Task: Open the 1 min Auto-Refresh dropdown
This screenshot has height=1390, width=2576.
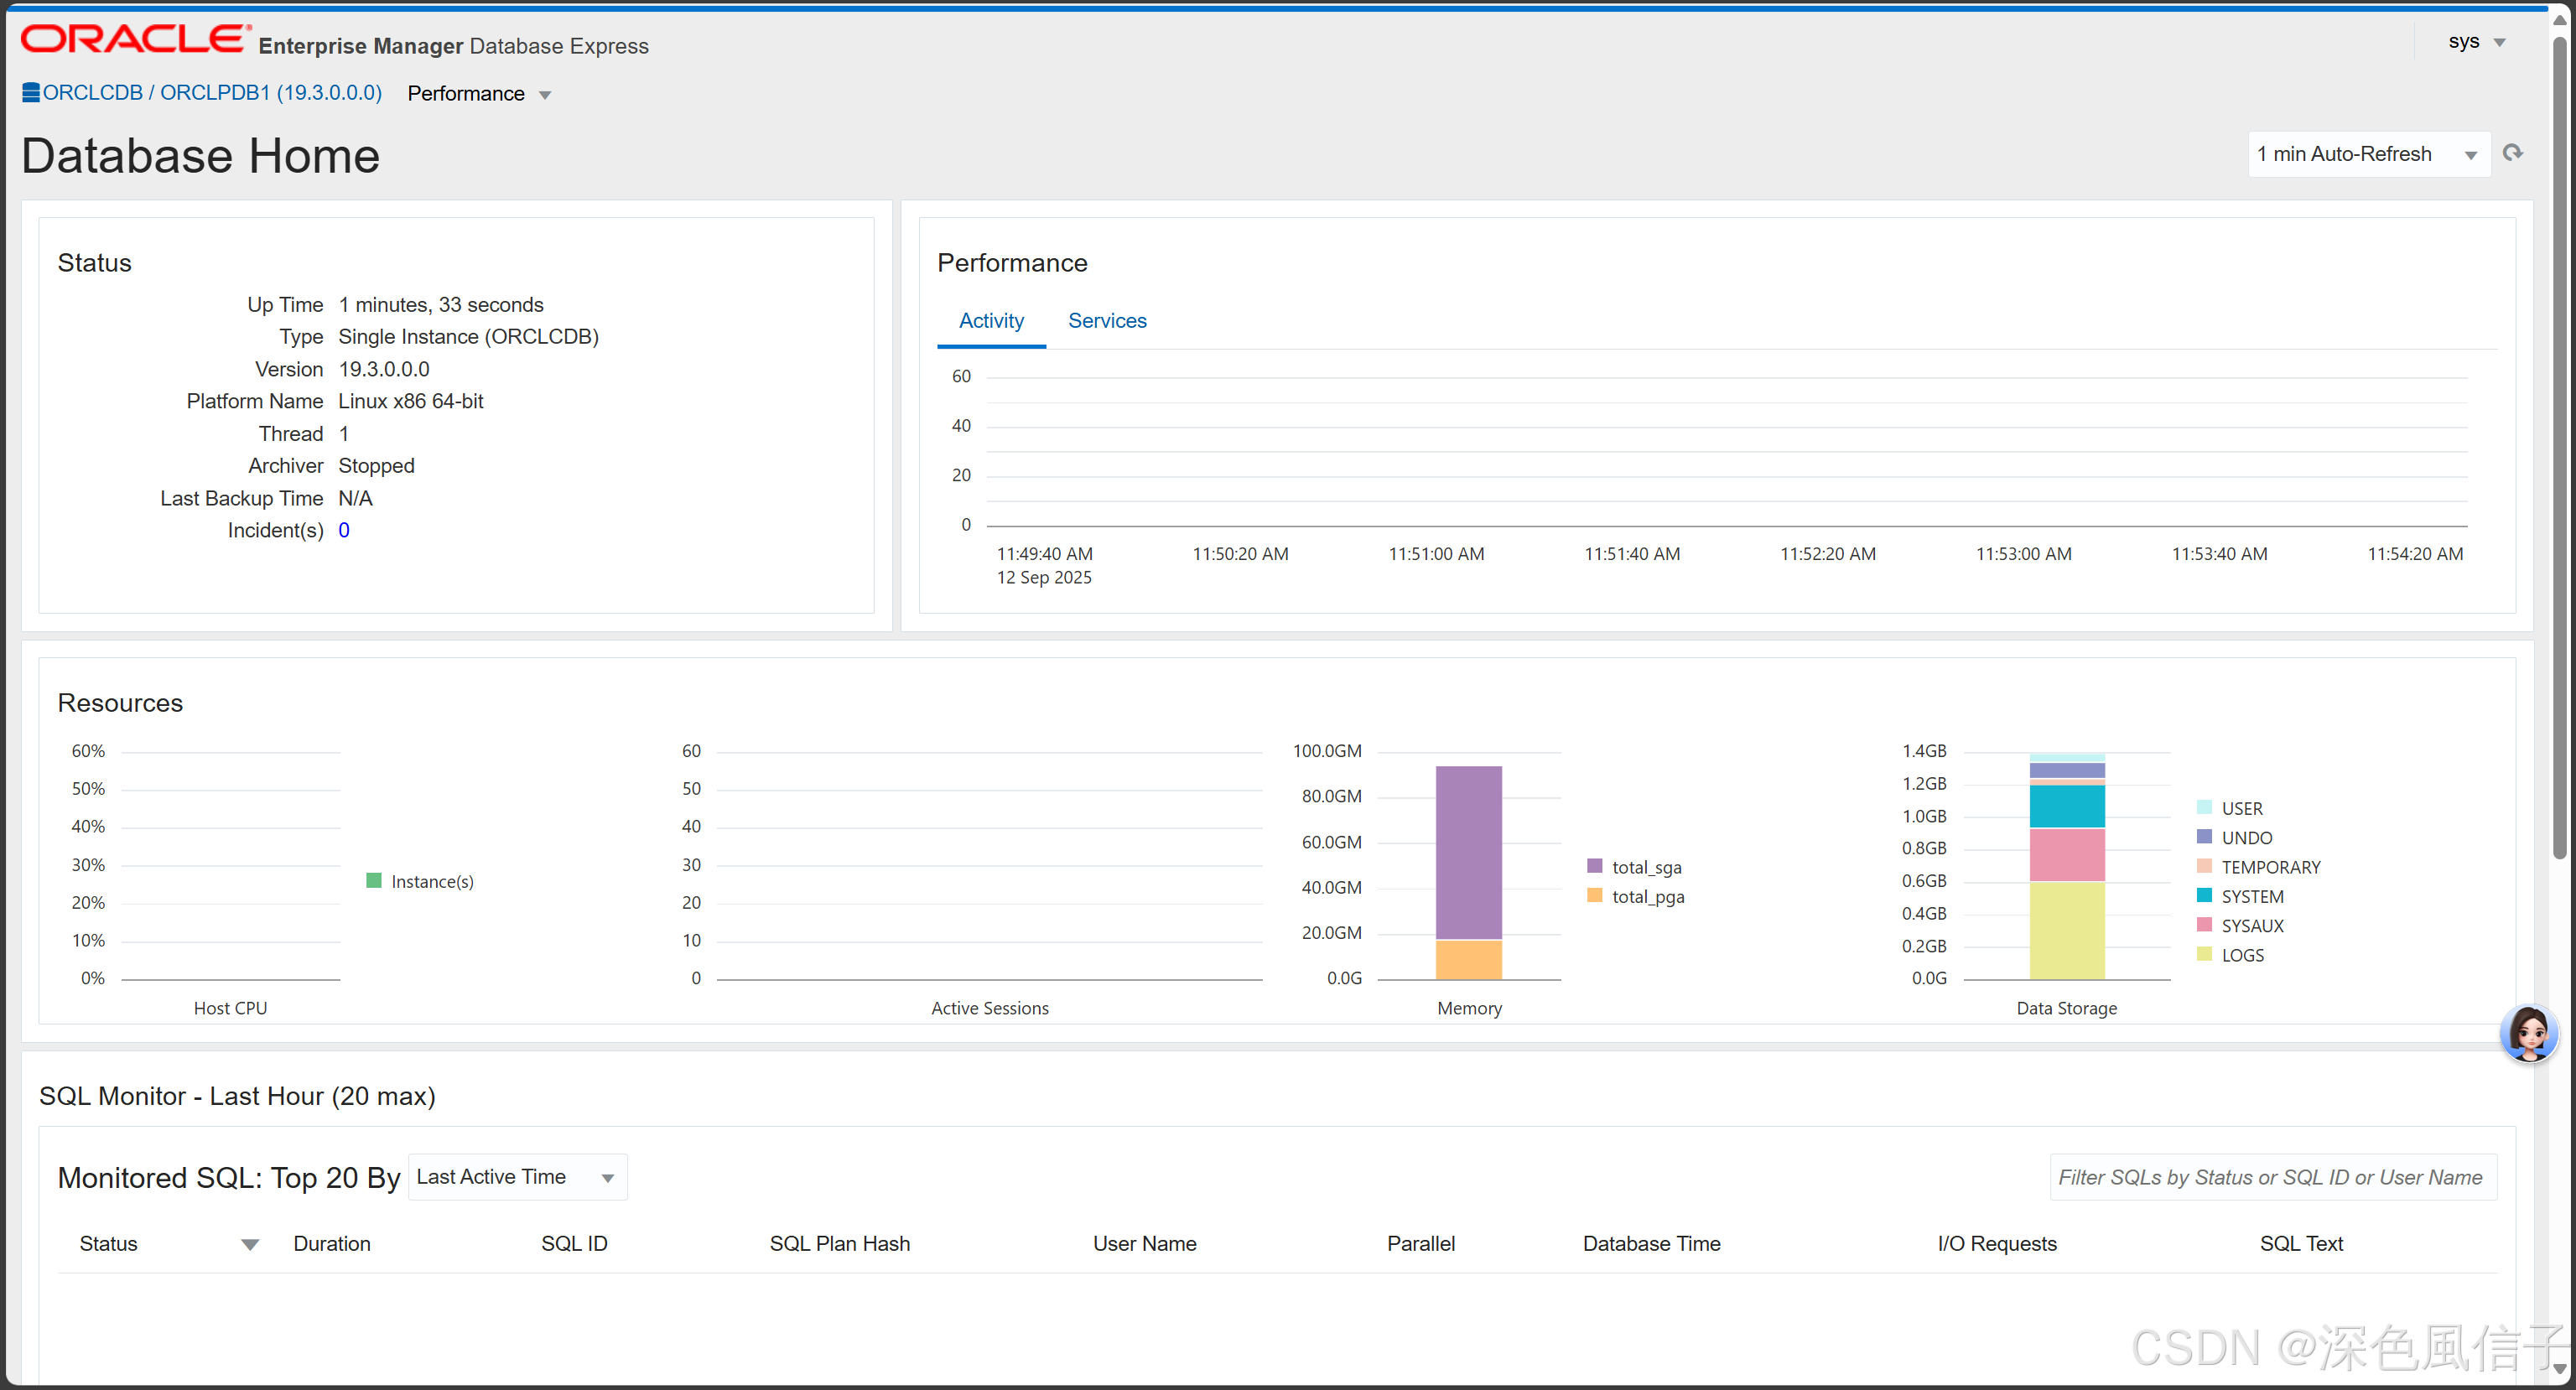Action: point(2368,154)
